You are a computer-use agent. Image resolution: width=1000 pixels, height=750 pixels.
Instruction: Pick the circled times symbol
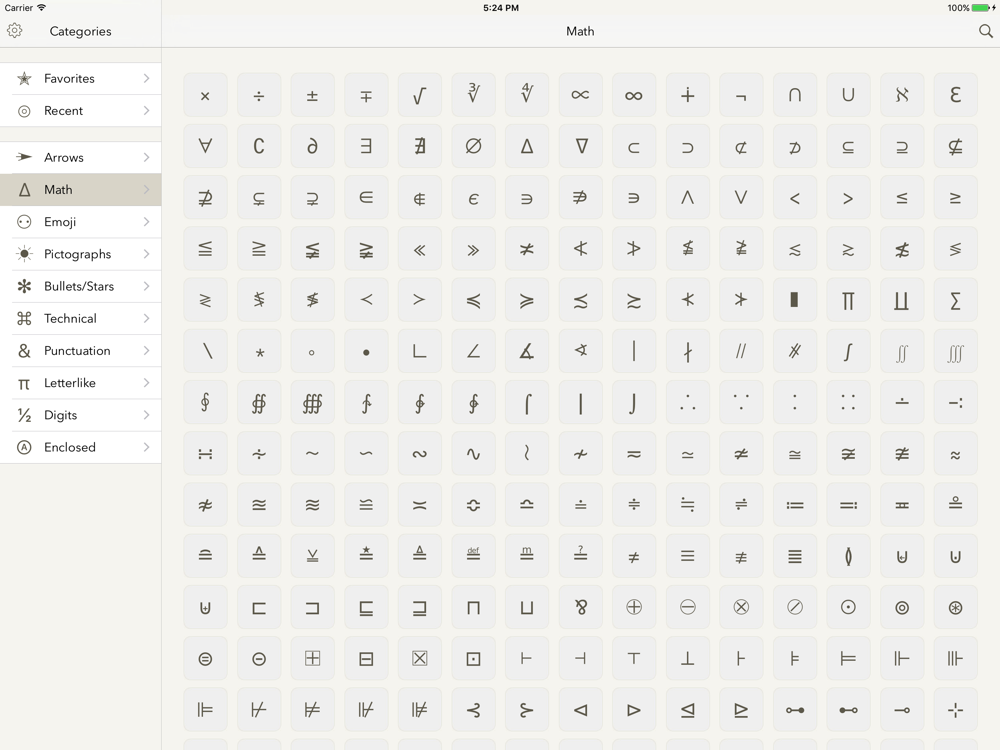tap(741, 607)
